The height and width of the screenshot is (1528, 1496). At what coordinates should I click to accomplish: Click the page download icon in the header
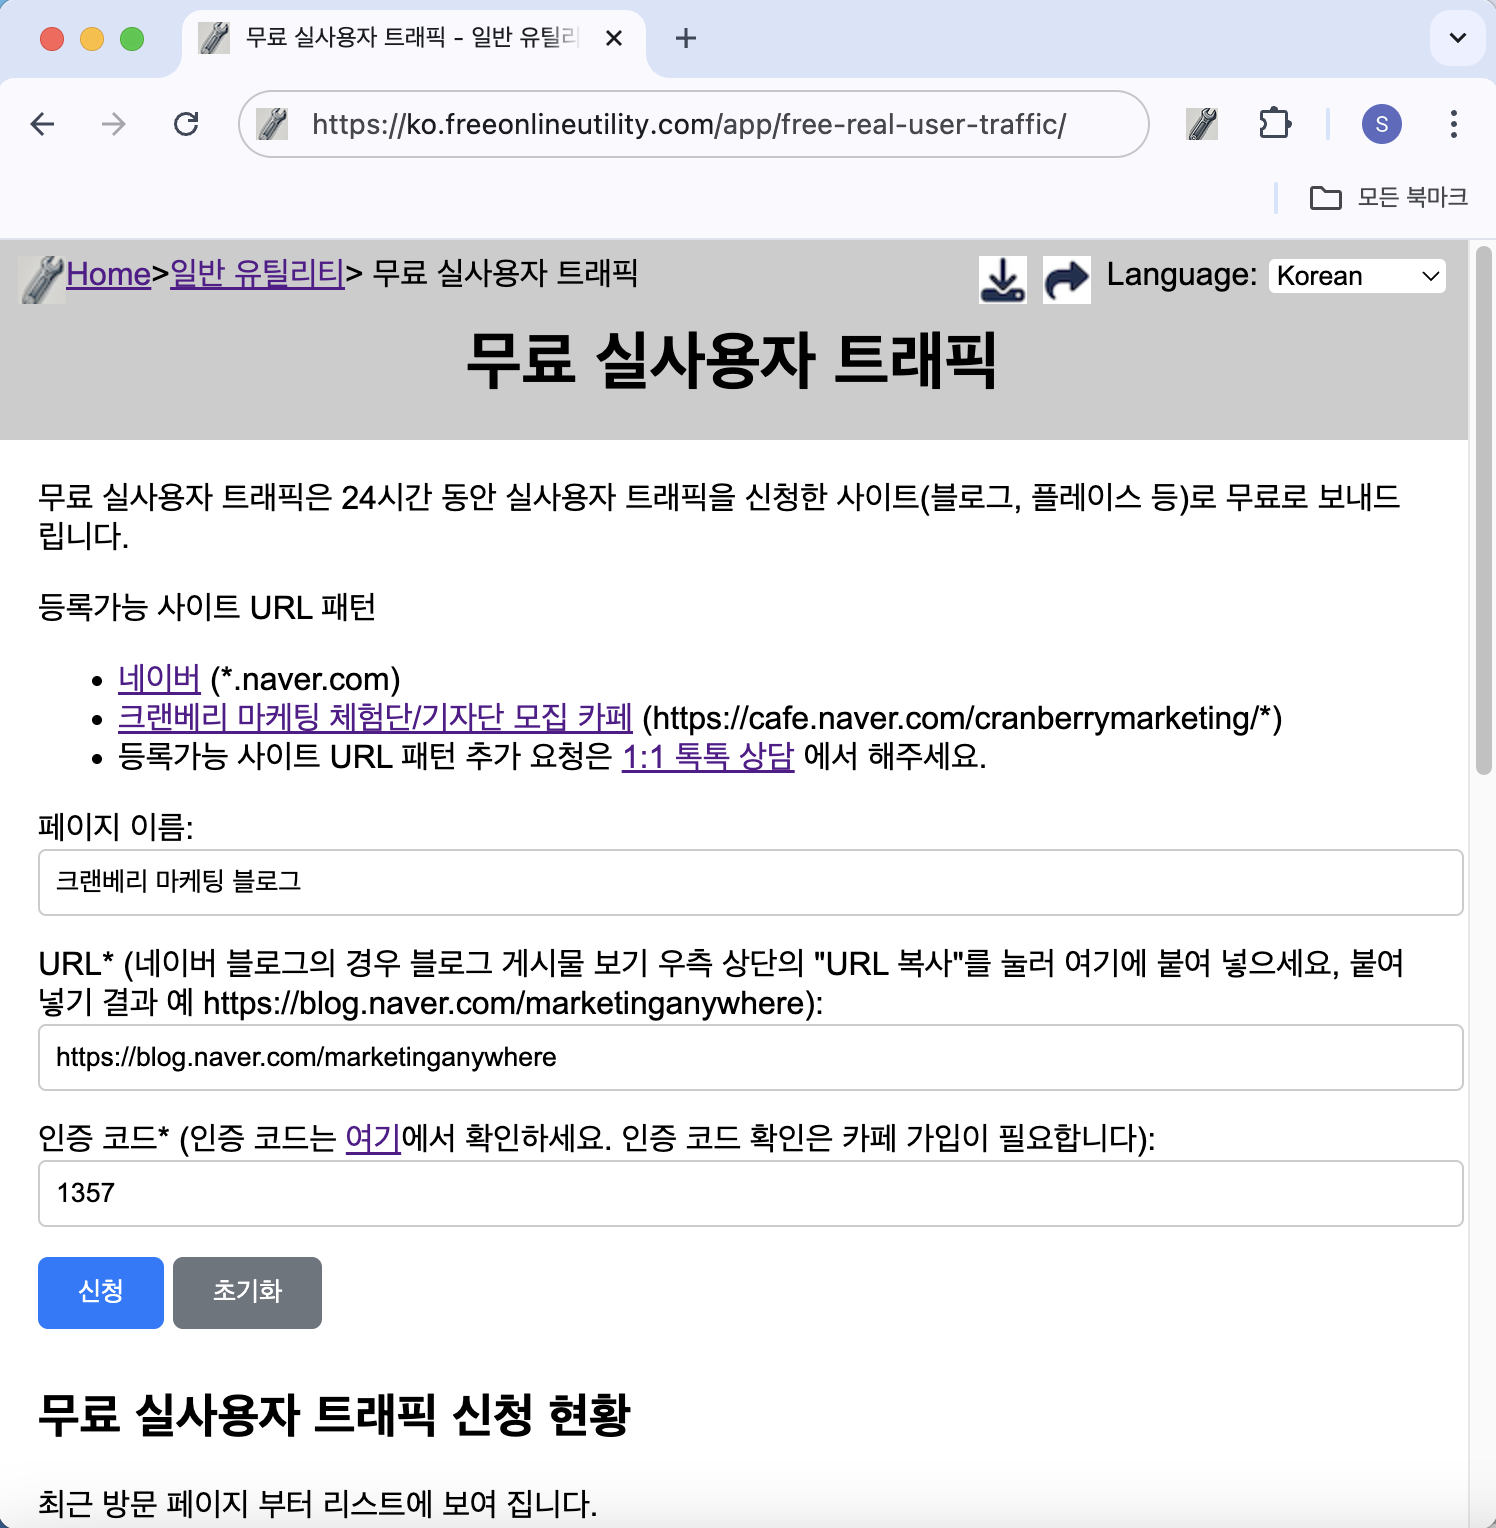1002,279
